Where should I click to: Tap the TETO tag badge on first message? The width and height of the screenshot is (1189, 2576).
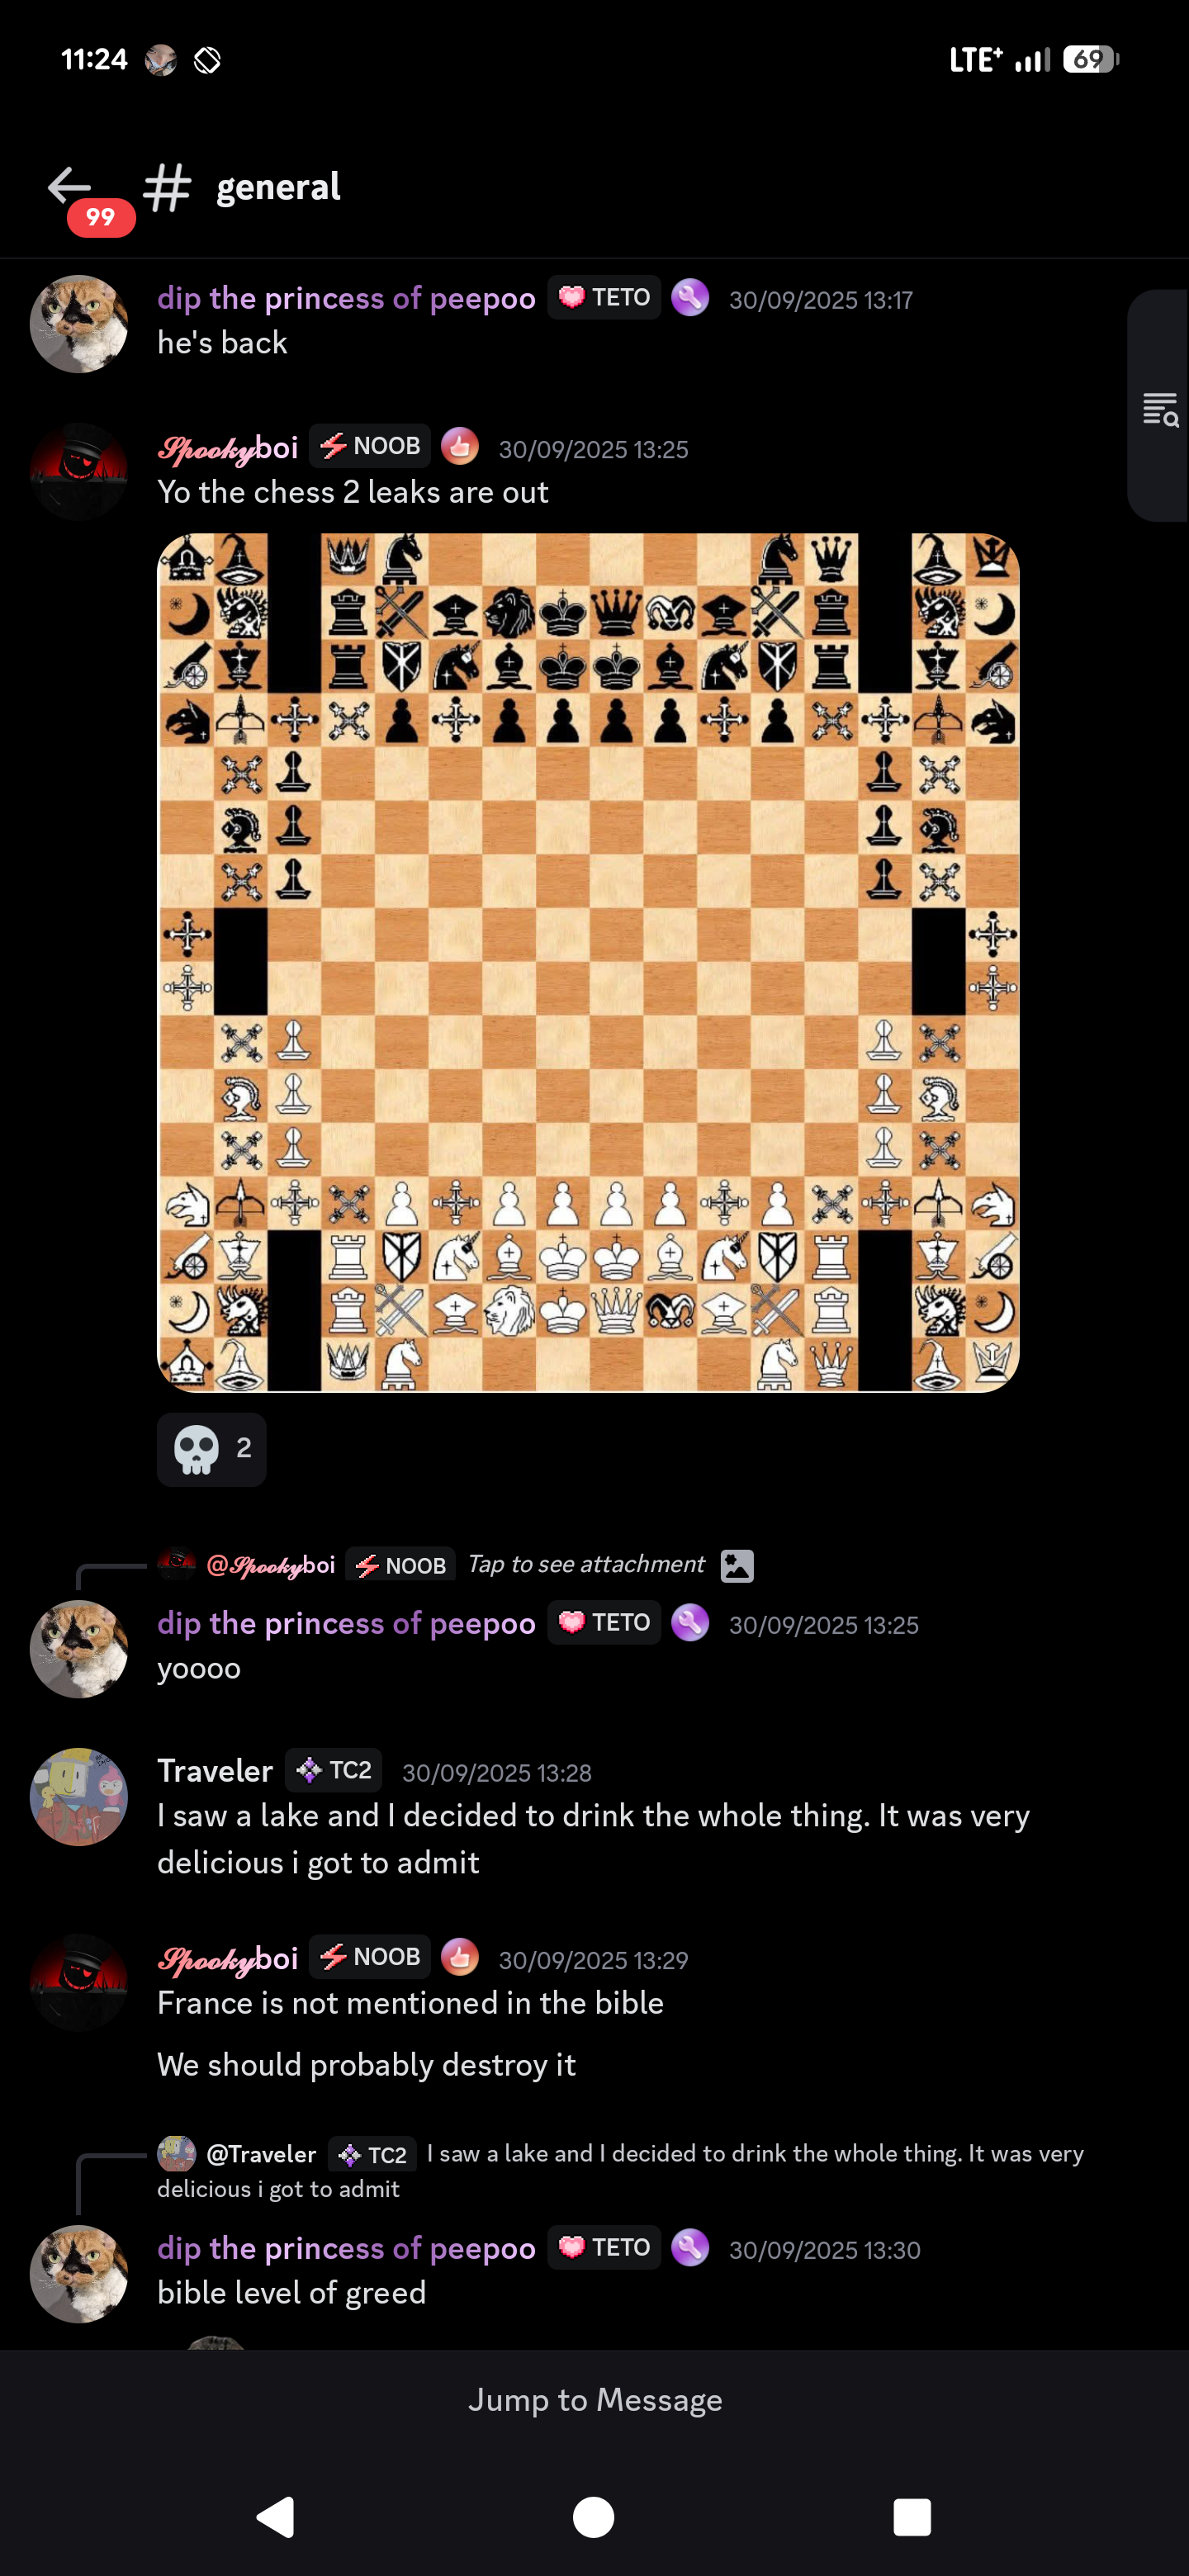tap(604, 297)
